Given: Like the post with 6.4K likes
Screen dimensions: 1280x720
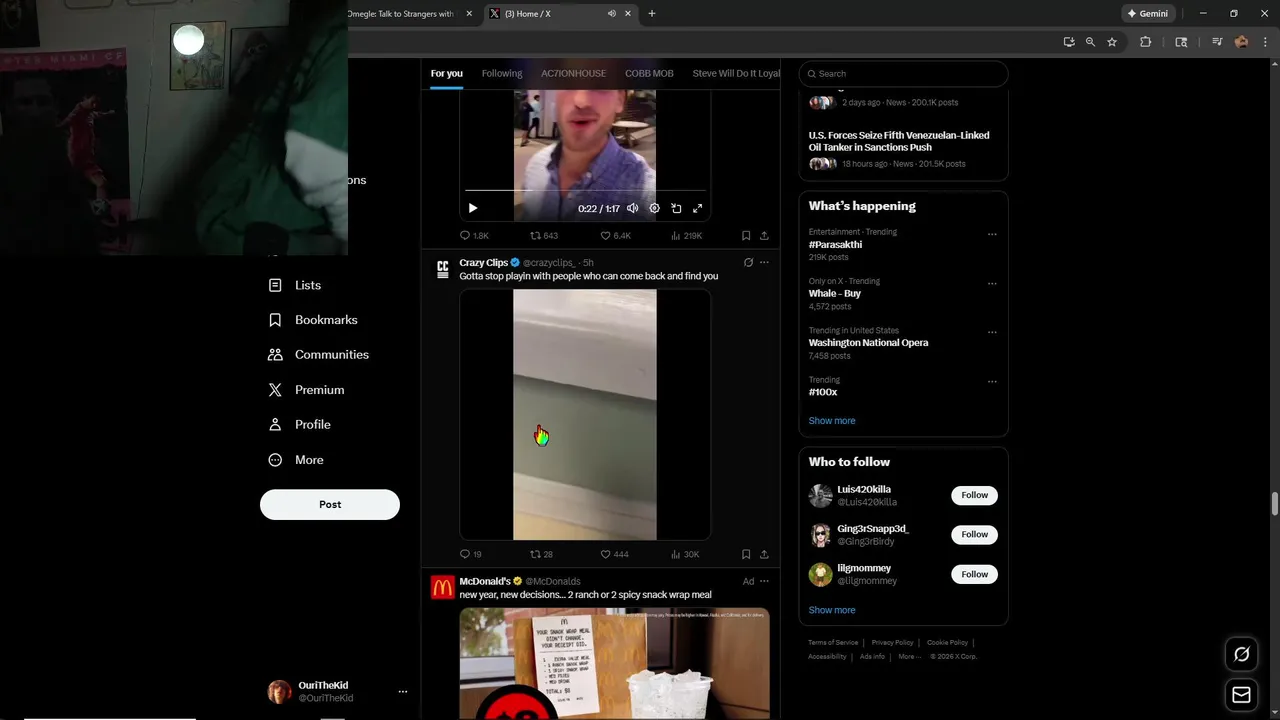Looking at the screenshot, I should 615,236.
